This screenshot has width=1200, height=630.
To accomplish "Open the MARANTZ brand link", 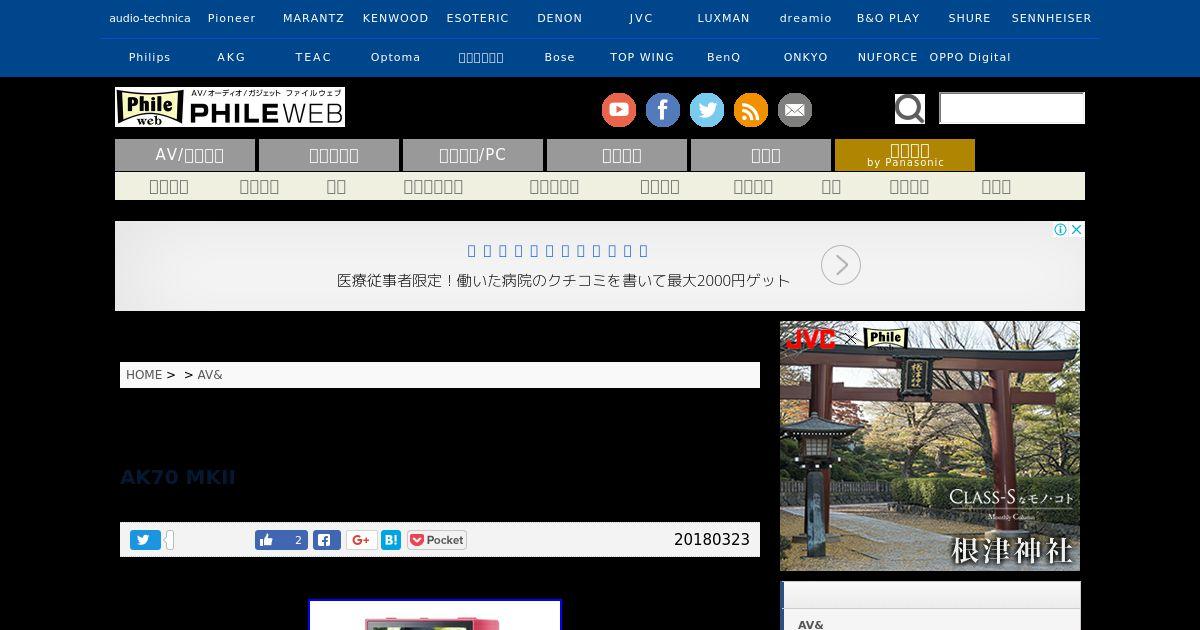I will click(314, 18).
